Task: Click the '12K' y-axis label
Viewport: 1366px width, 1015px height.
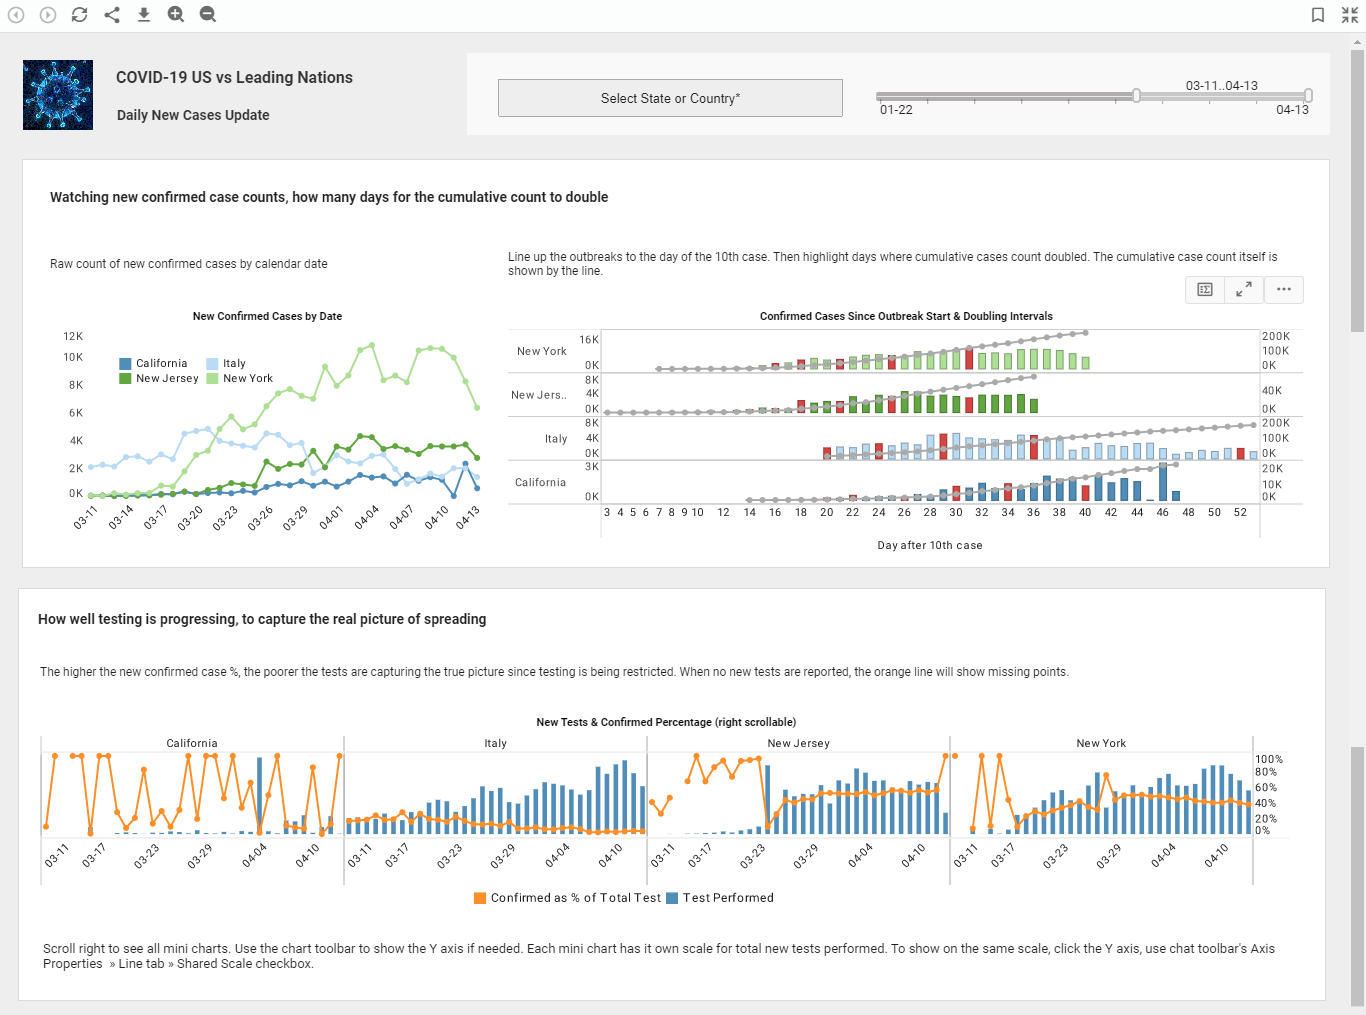Action: tap(73, 337)
